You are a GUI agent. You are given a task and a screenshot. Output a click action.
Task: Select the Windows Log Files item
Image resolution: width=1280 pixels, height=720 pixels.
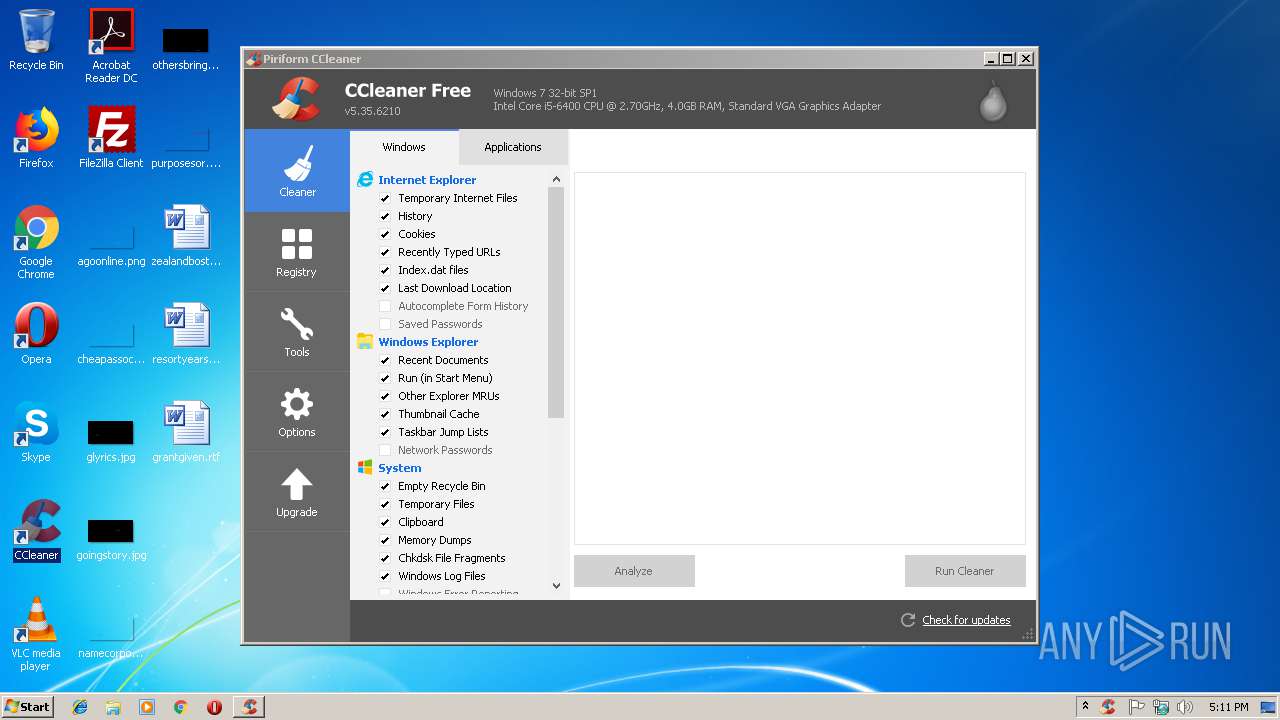coord(442,576)
